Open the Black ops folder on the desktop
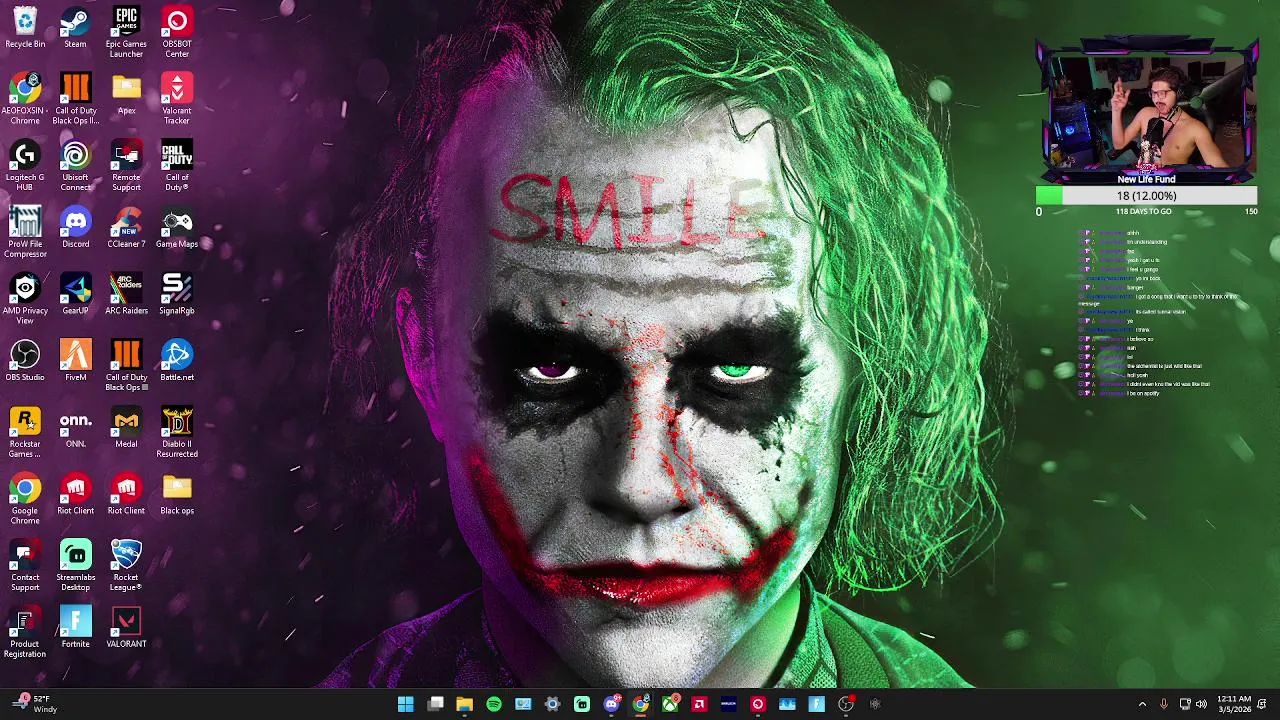1280x720 pixels. click(x=177, y=495)
